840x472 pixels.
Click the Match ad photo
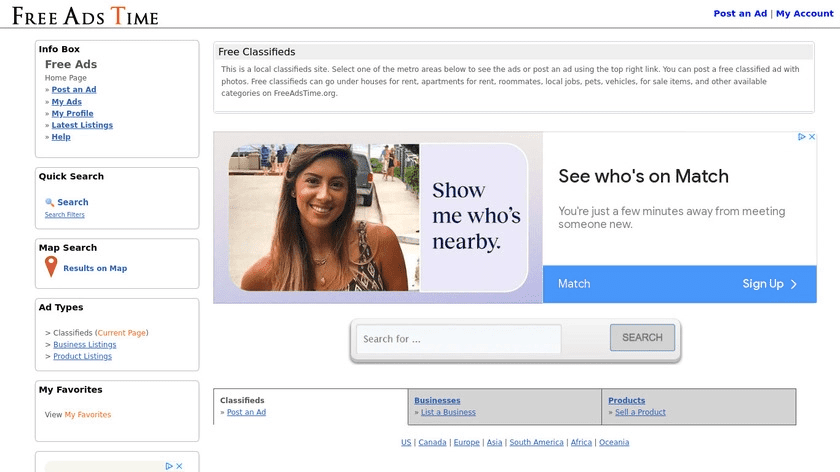[x=324, y=218]
